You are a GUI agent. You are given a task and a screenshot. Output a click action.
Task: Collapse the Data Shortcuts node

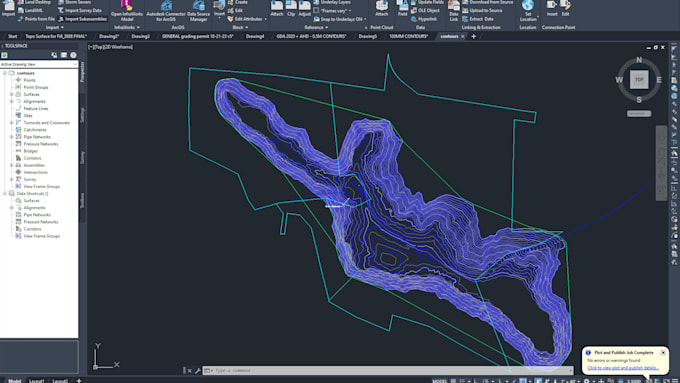pos(5,193)
